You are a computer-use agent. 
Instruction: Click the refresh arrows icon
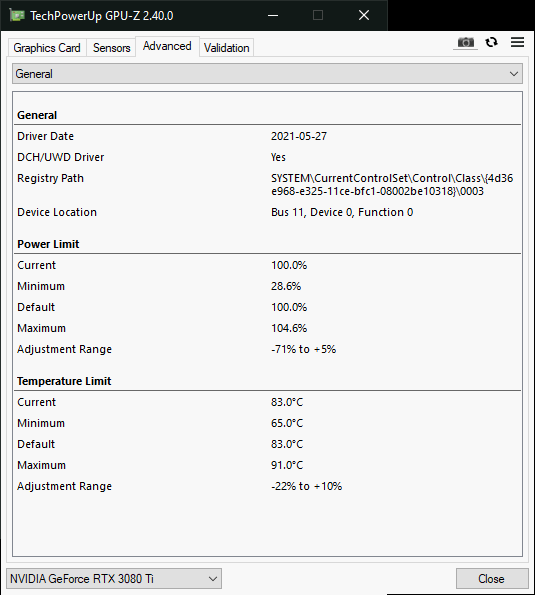click(492, 42)
